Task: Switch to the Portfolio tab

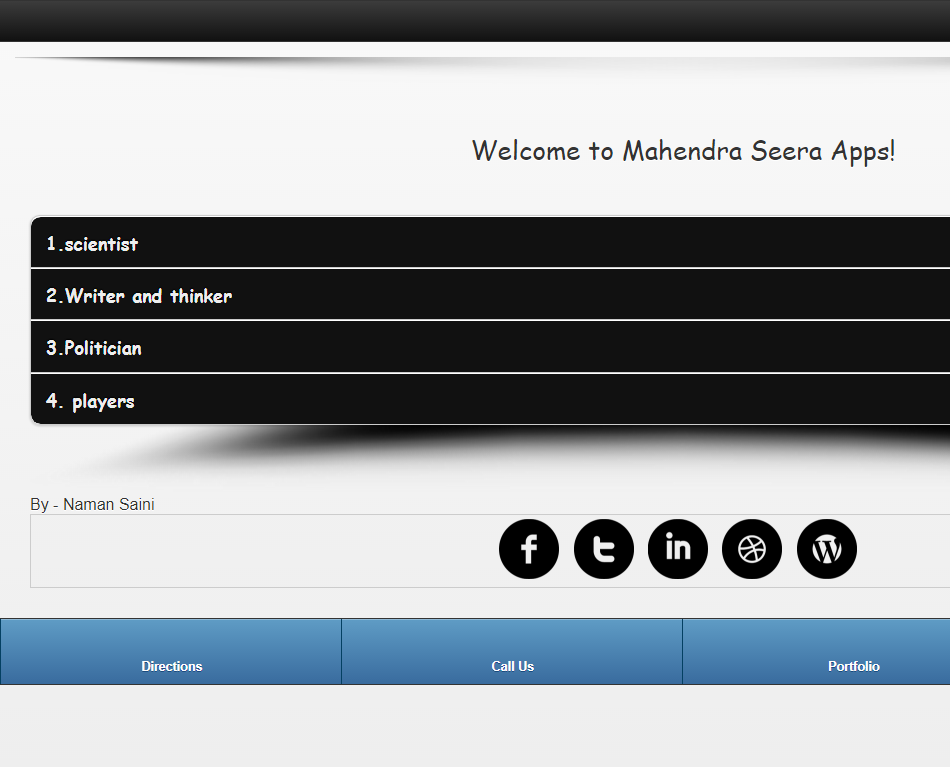Action: pyautogui.click(x=816, y=652)
